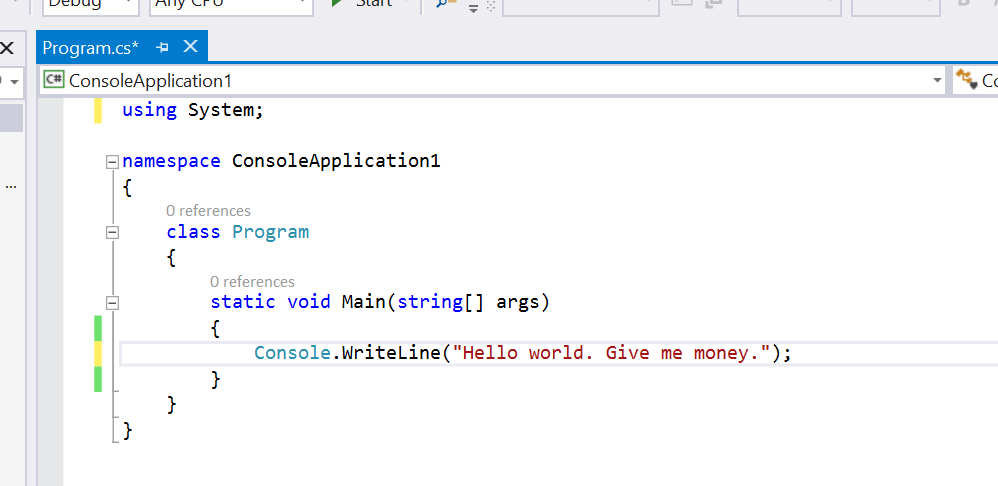This screenshot has height=486, width=998.
Task: Close the left side panel with X
Action: [x=7, y=48]
